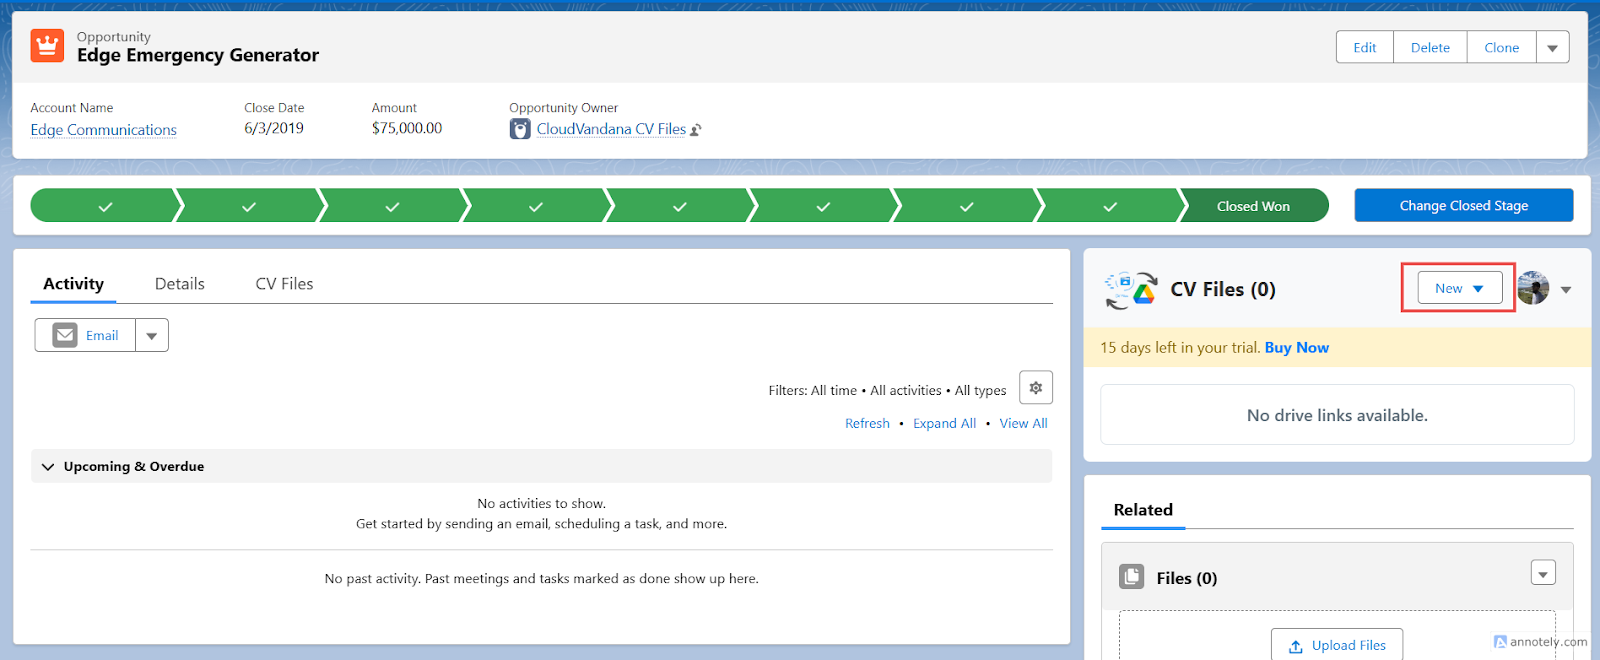The image size is (1600, 660).
Task: Click the CV Files (0) heading
Action: click(x=1223, y=289)
